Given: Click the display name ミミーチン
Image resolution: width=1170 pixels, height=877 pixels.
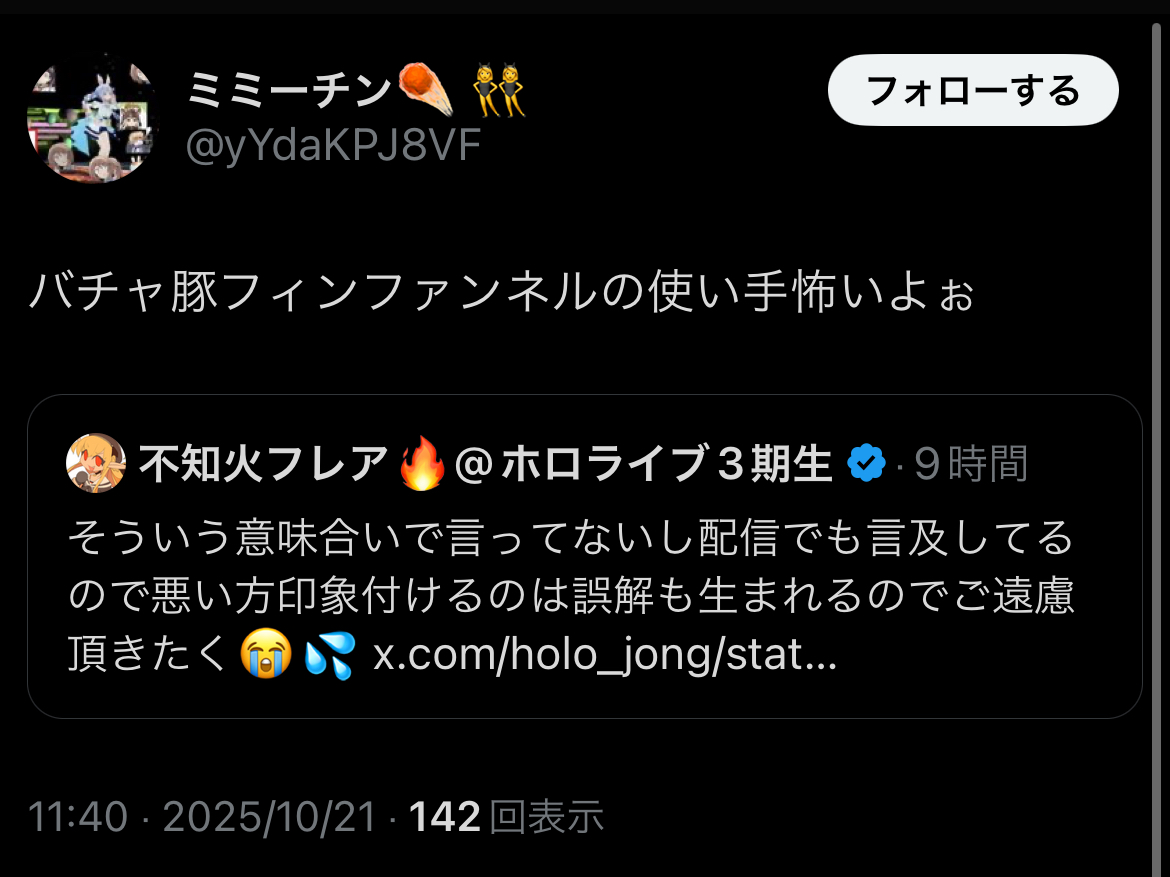Looking at the screenshot, I should pos(289,90).
